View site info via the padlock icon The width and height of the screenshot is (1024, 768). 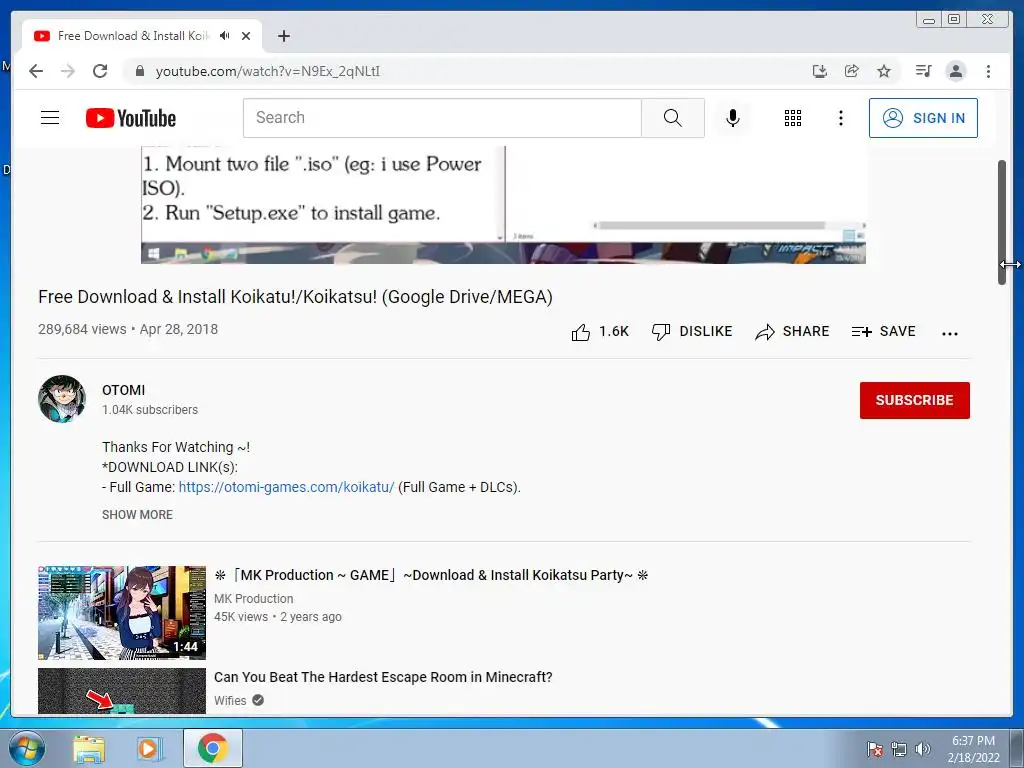coord(140,71)
